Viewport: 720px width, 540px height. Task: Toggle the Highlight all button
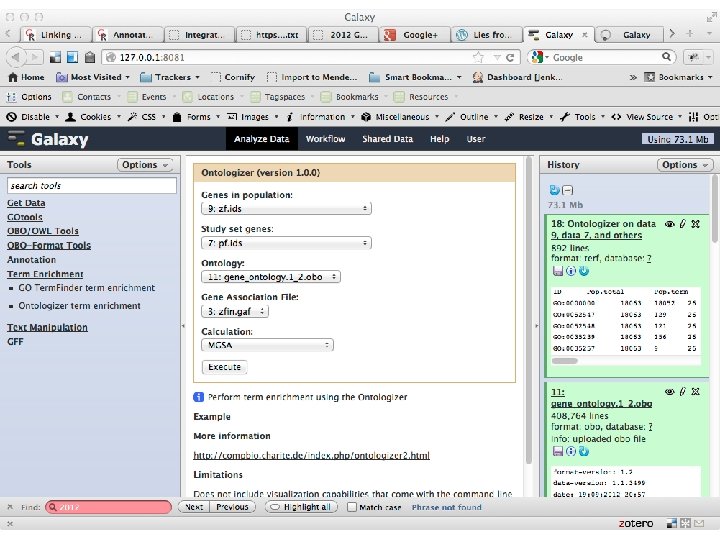coord(301,507)
